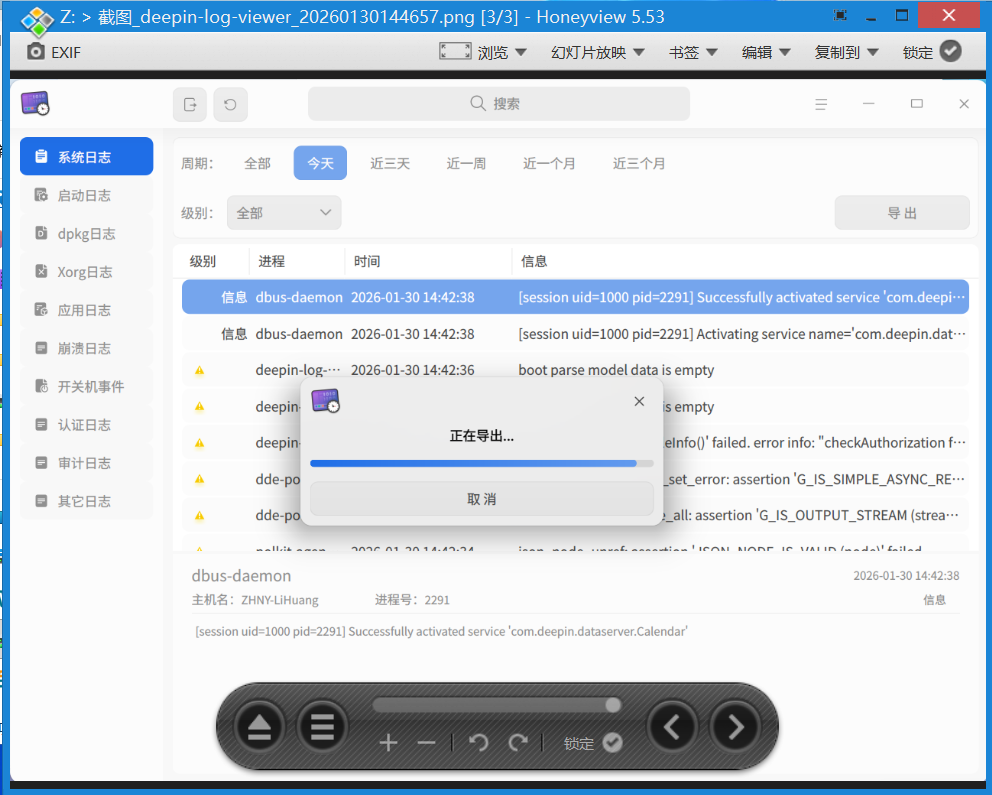Click the Honeyview fullscreen icon in title bar

tap(840, 16)
